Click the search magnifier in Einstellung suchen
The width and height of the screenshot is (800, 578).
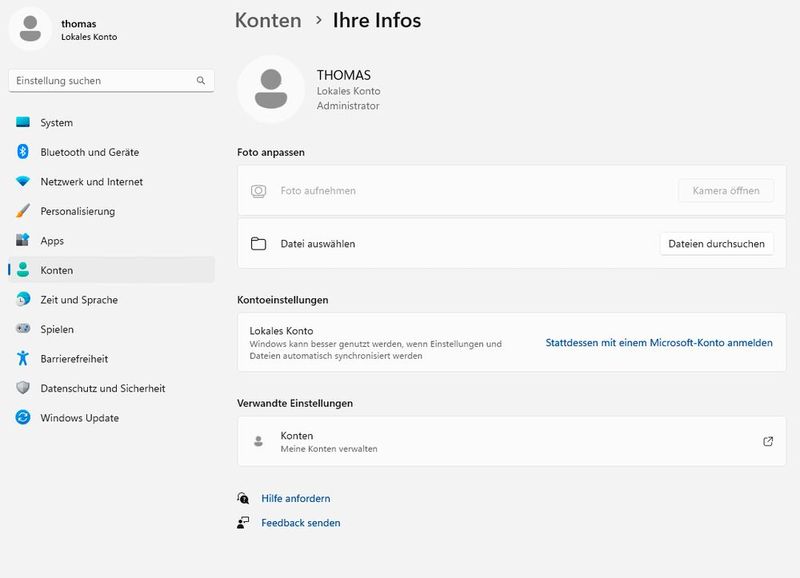pyautogui.click(x=202, y=80)
